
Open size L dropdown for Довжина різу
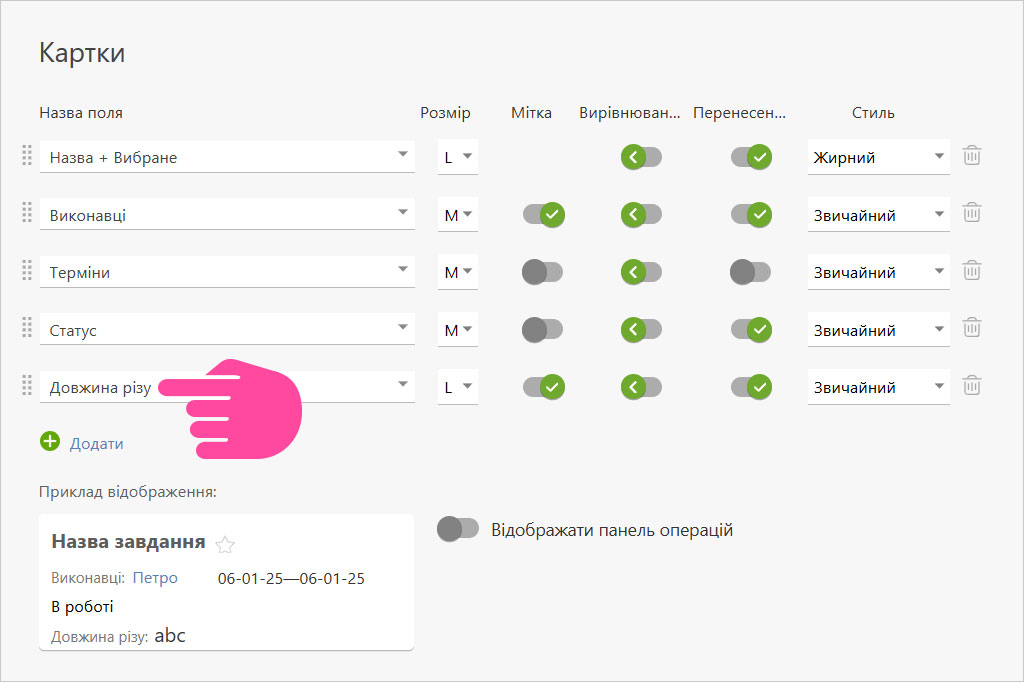click(x=458, y=387)
